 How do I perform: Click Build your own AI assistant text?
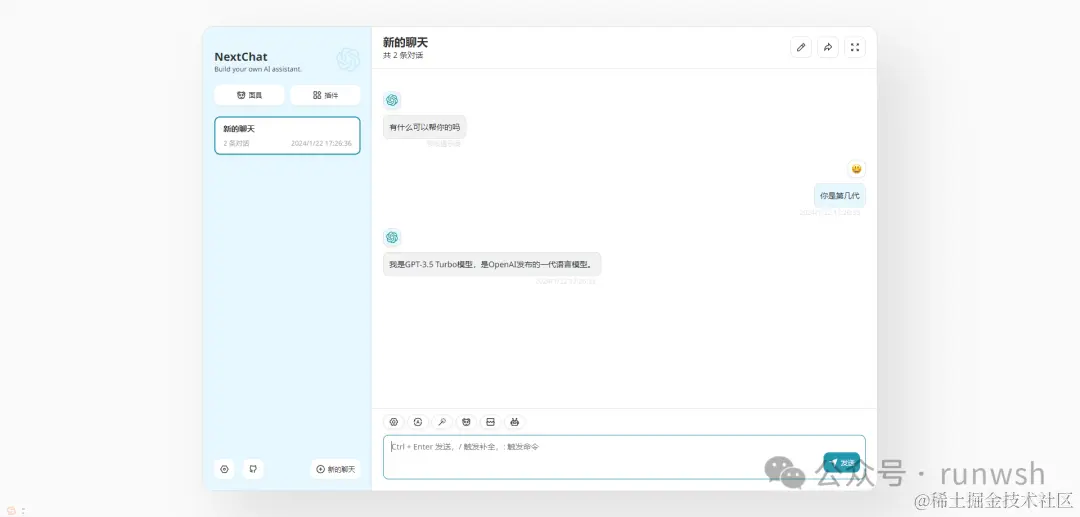(x=258, y=70)
